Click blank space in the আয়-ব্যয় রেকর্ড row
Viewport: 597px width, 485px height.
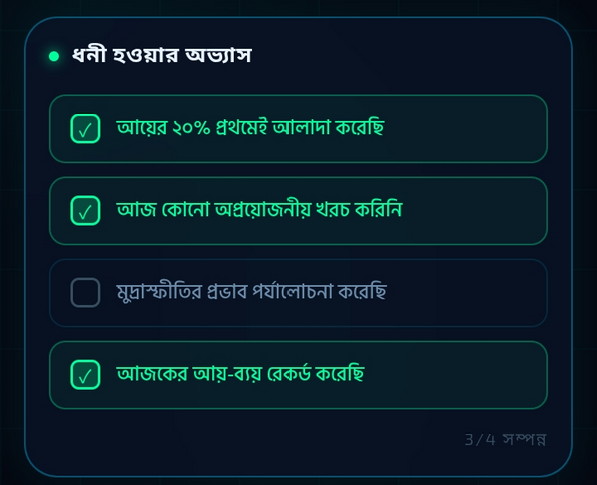pos(455,375)
